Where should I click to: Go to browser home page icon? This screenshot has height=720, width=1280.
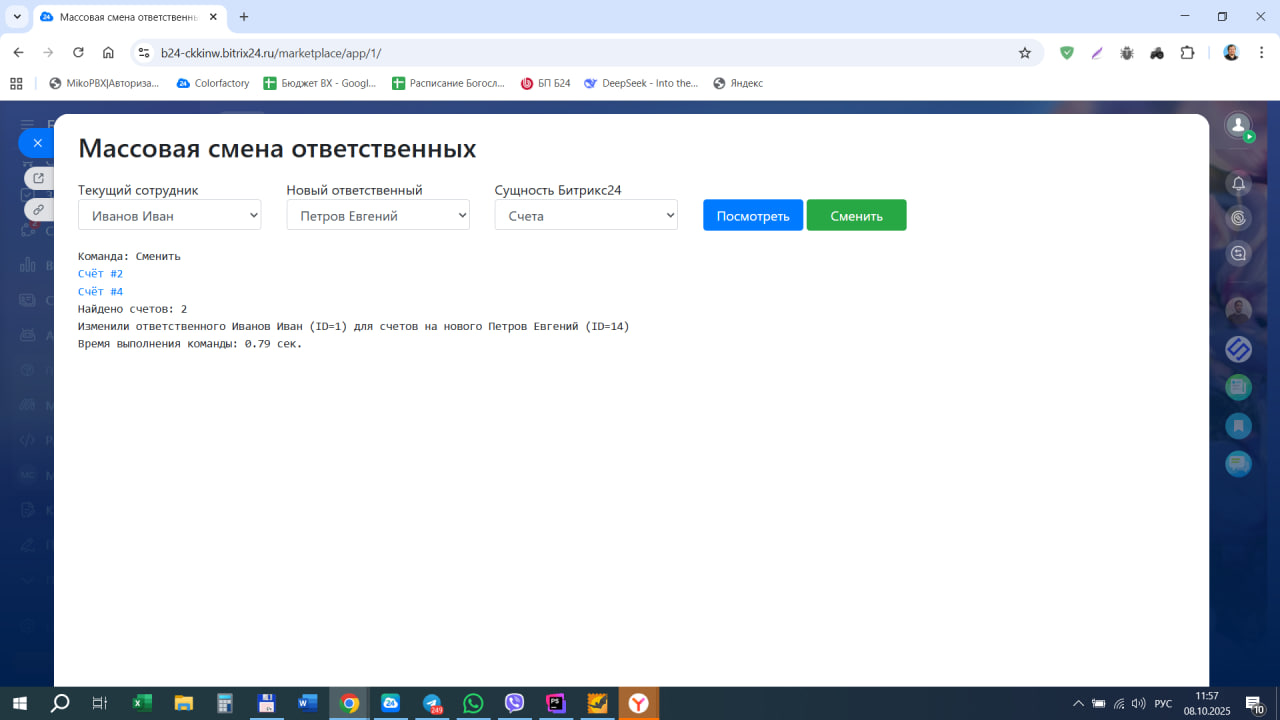108,53
